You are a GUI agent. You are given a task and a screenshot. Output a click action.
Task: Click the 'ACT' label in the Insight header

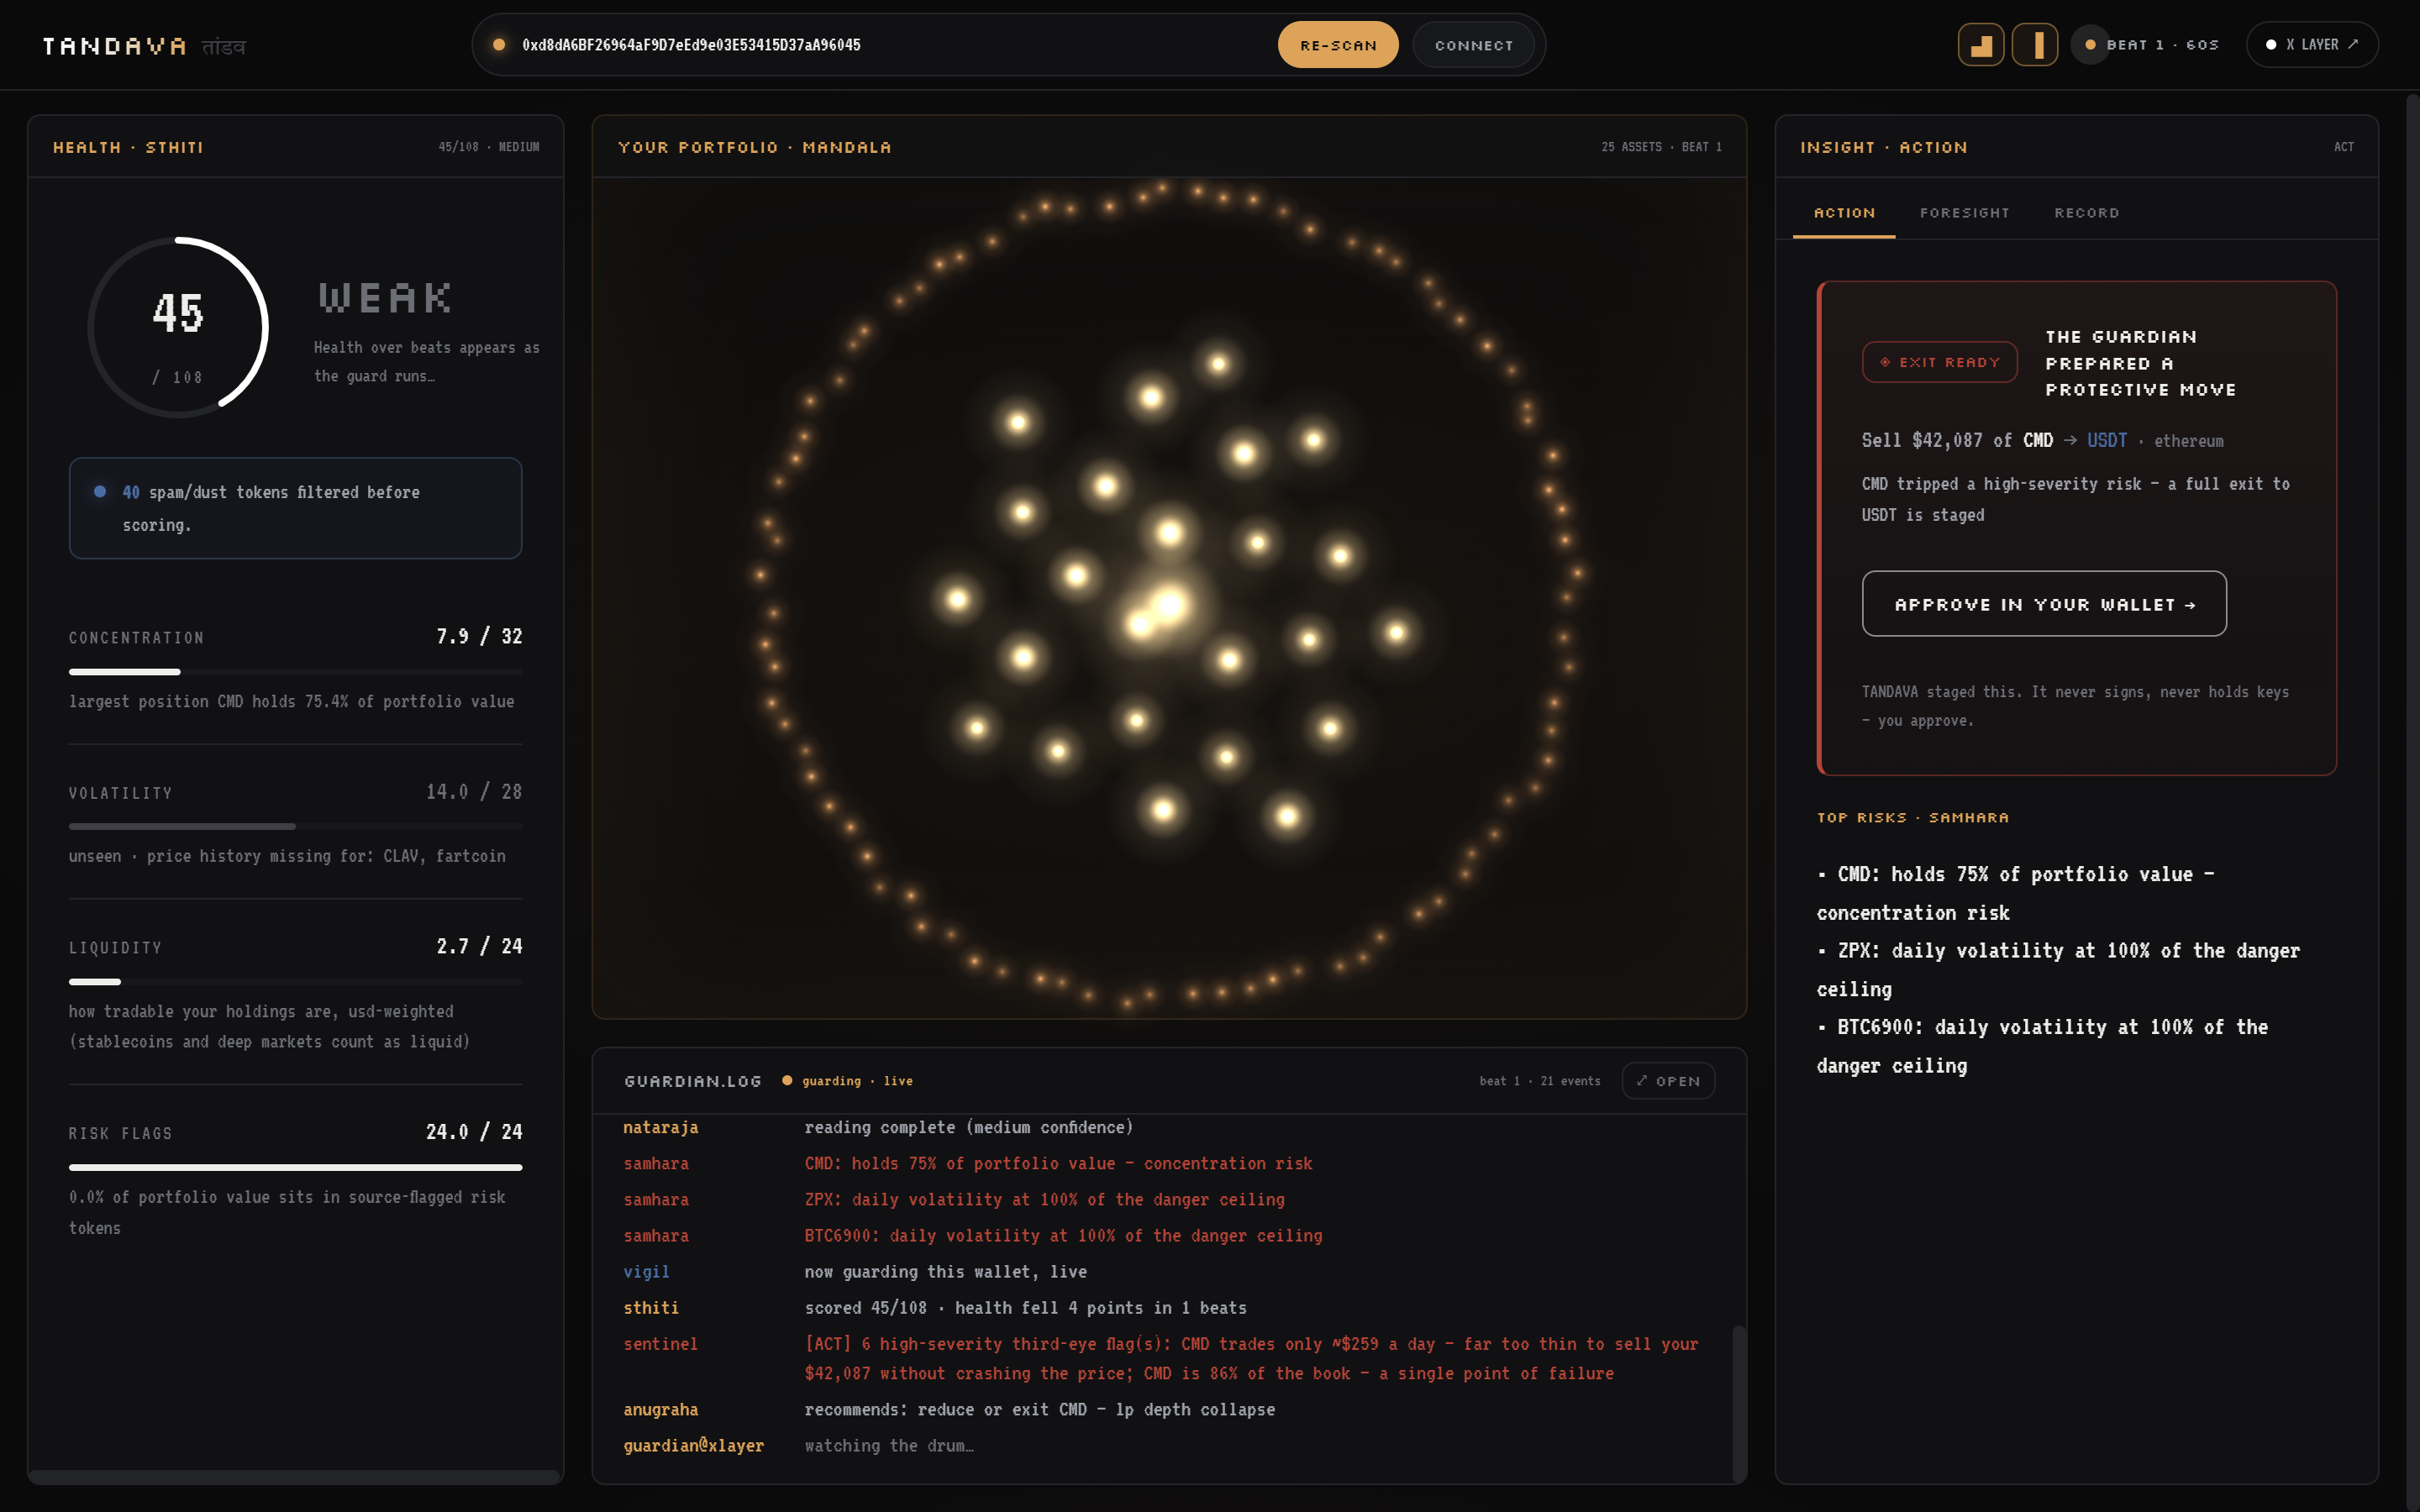coord(2343,147)
